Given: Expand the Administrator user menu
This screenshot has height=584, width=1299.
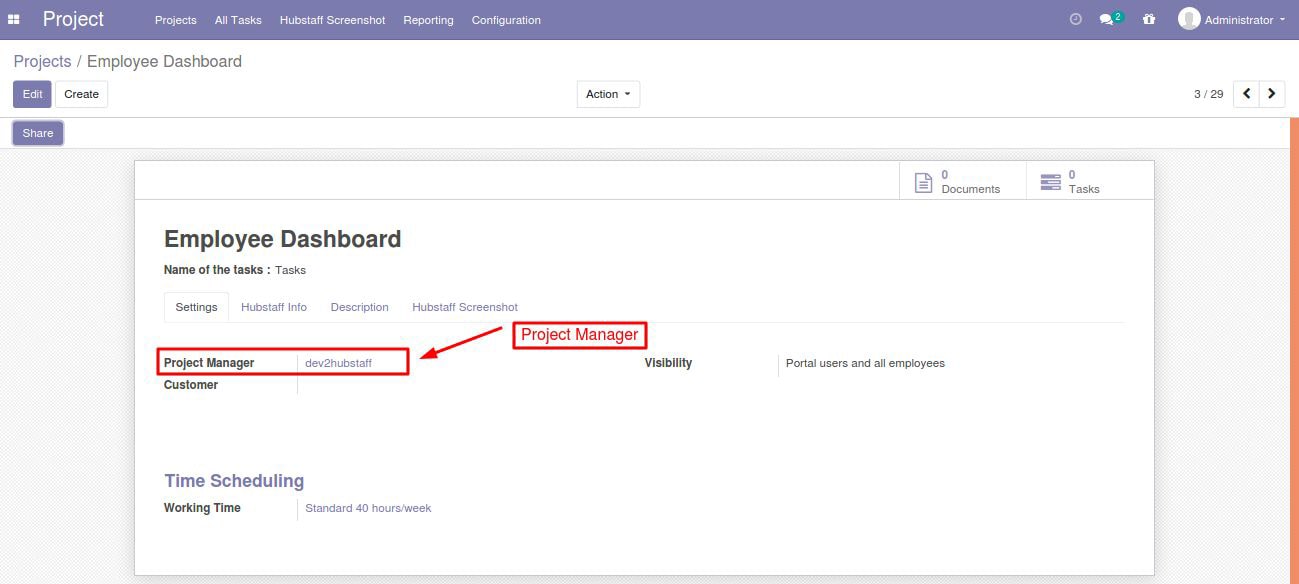Looking at the screenshot, I should 1233,19.
